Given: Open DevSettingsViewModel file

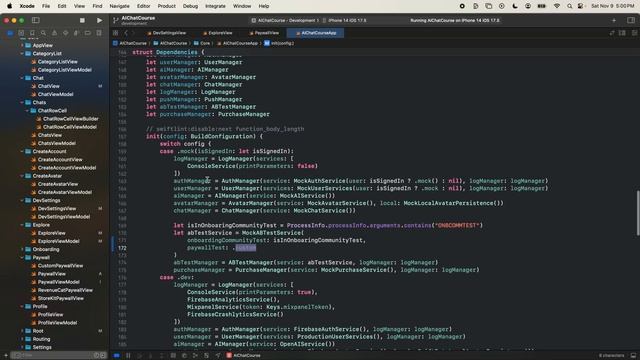Looking at the screenshot, I should point(64,217).
